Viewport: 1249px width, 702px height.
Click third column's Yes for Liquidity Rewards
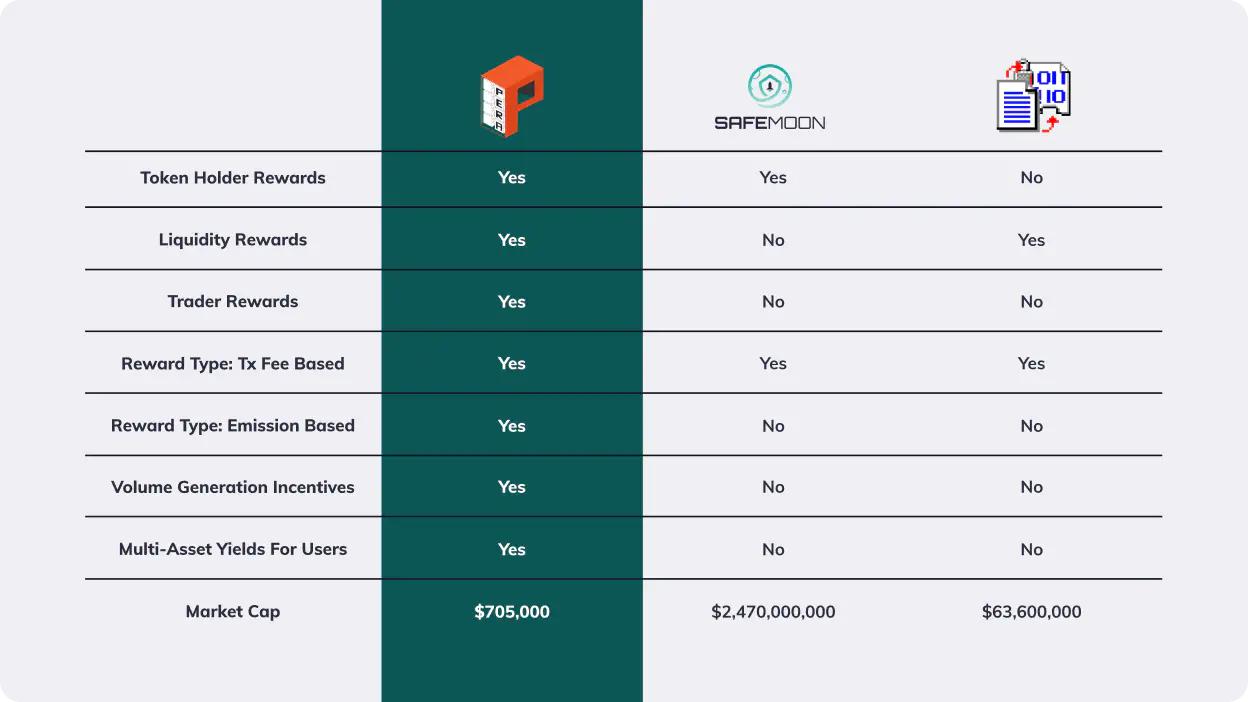coord(1032,240)
